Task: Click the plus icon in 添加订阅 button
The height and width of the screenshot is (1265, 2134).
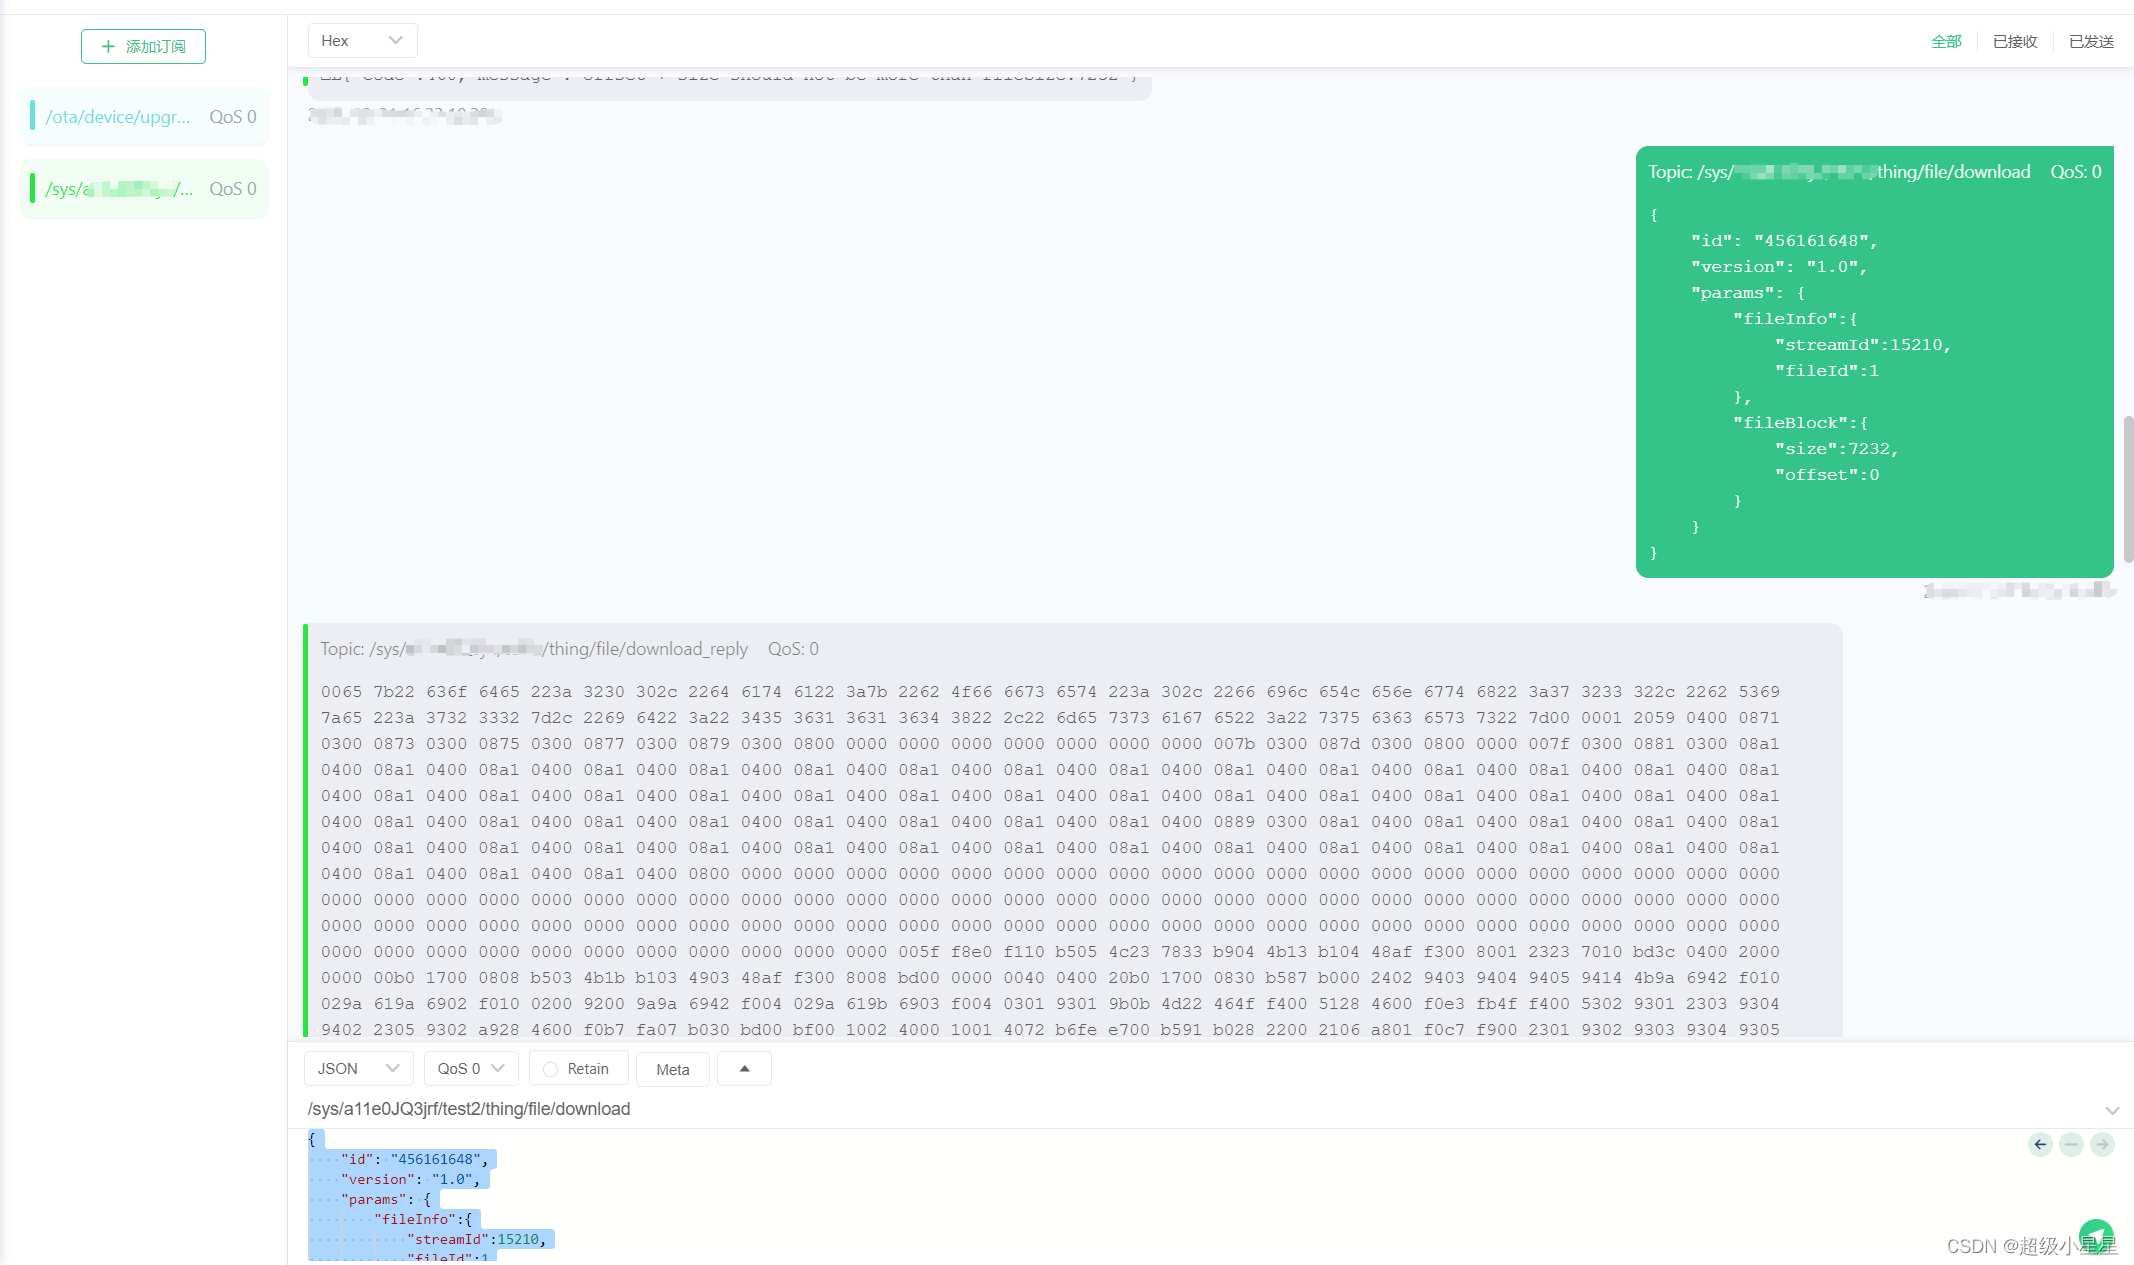Action: [108, 46]
